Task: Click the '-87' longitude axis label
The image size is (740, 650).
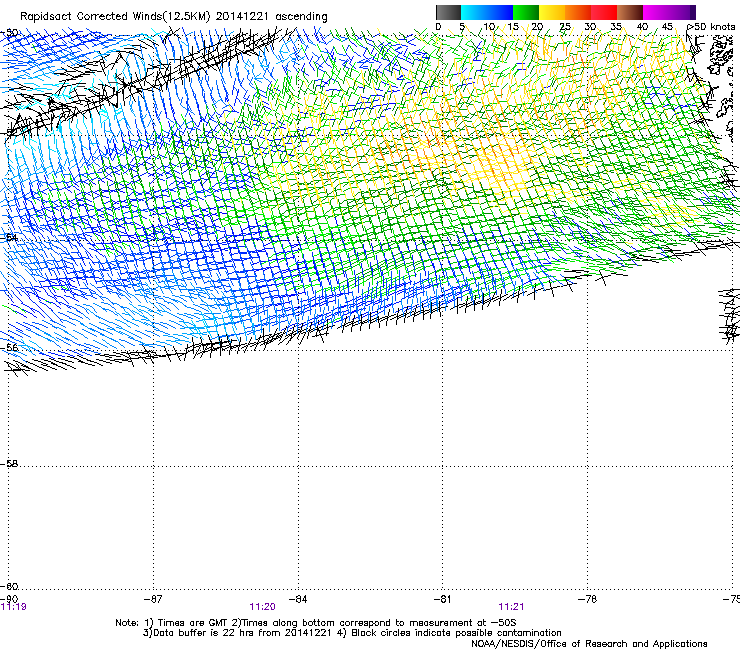Action: pos(153,599)
